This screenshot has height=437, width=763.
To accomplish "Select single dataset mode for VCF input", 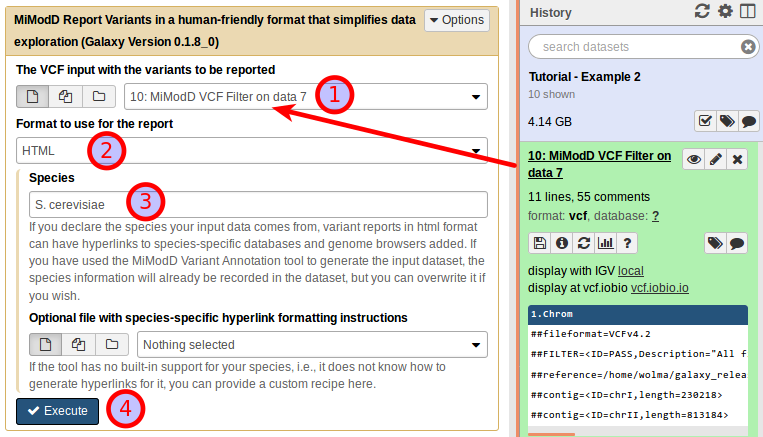I will point(33,96).
